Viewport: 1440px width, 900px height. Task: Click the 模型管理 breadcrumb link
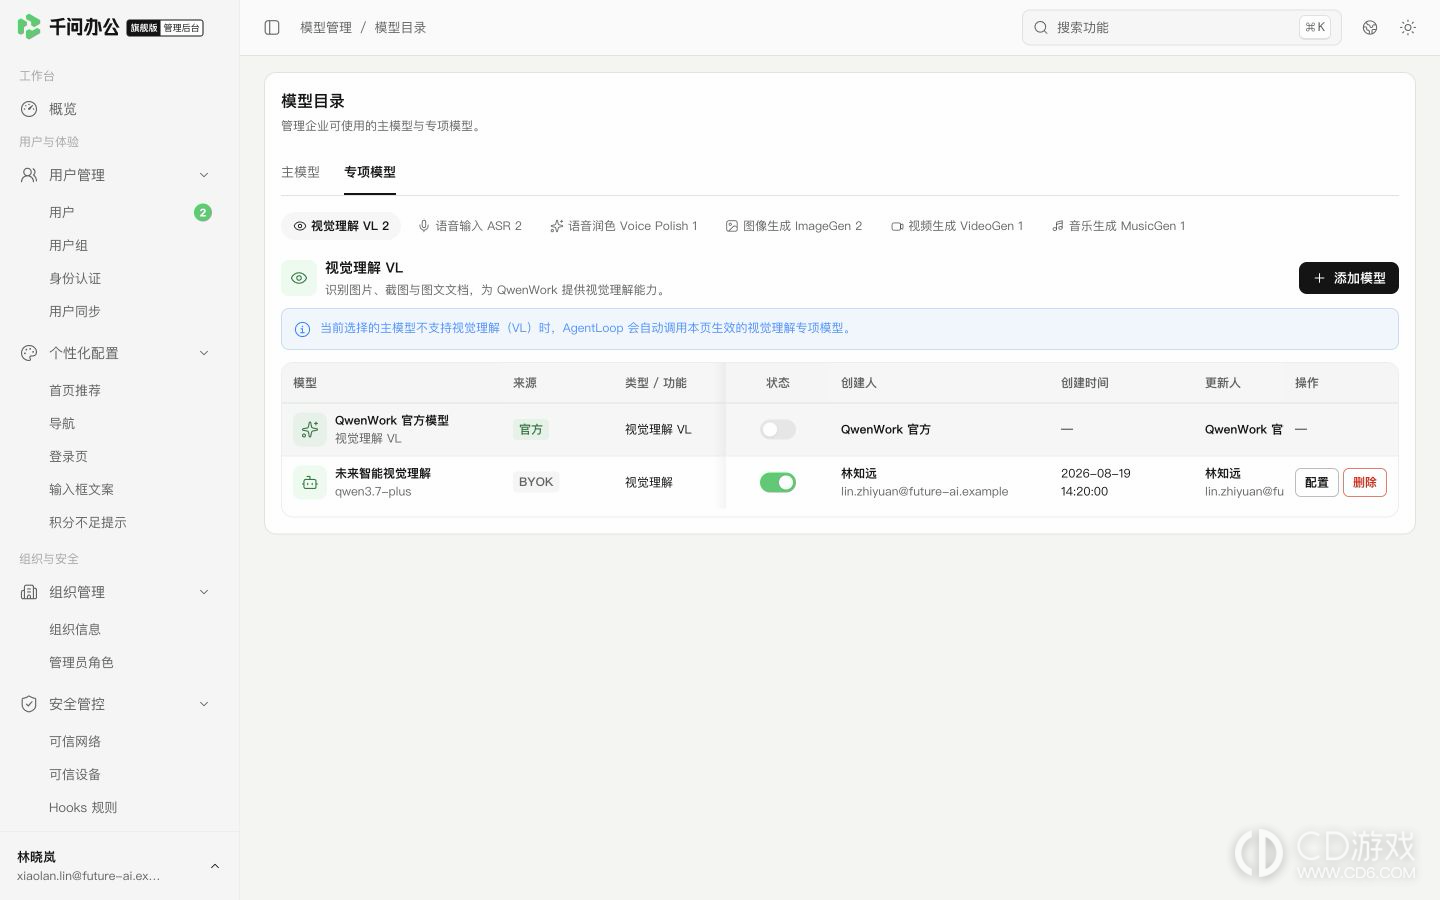point(326,28)
